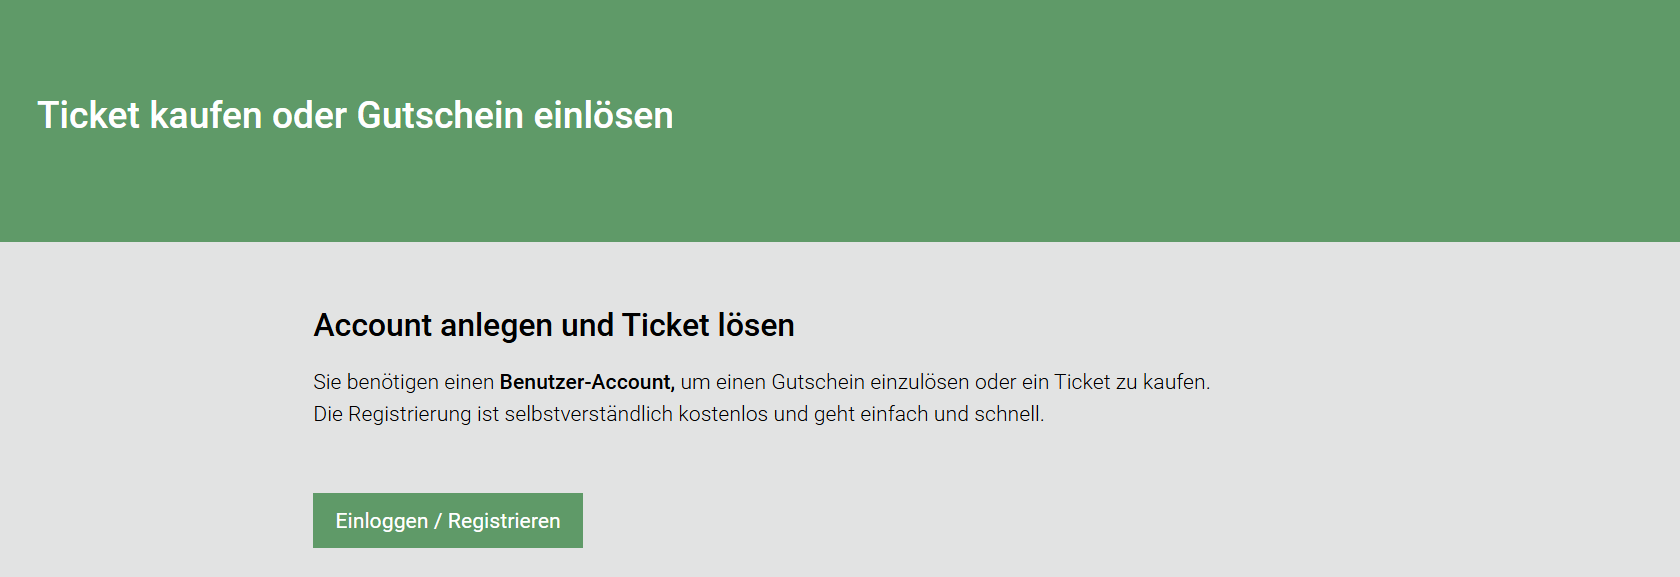
Task: Click the word einfach in the second sentence
Action: coord(894,414)
